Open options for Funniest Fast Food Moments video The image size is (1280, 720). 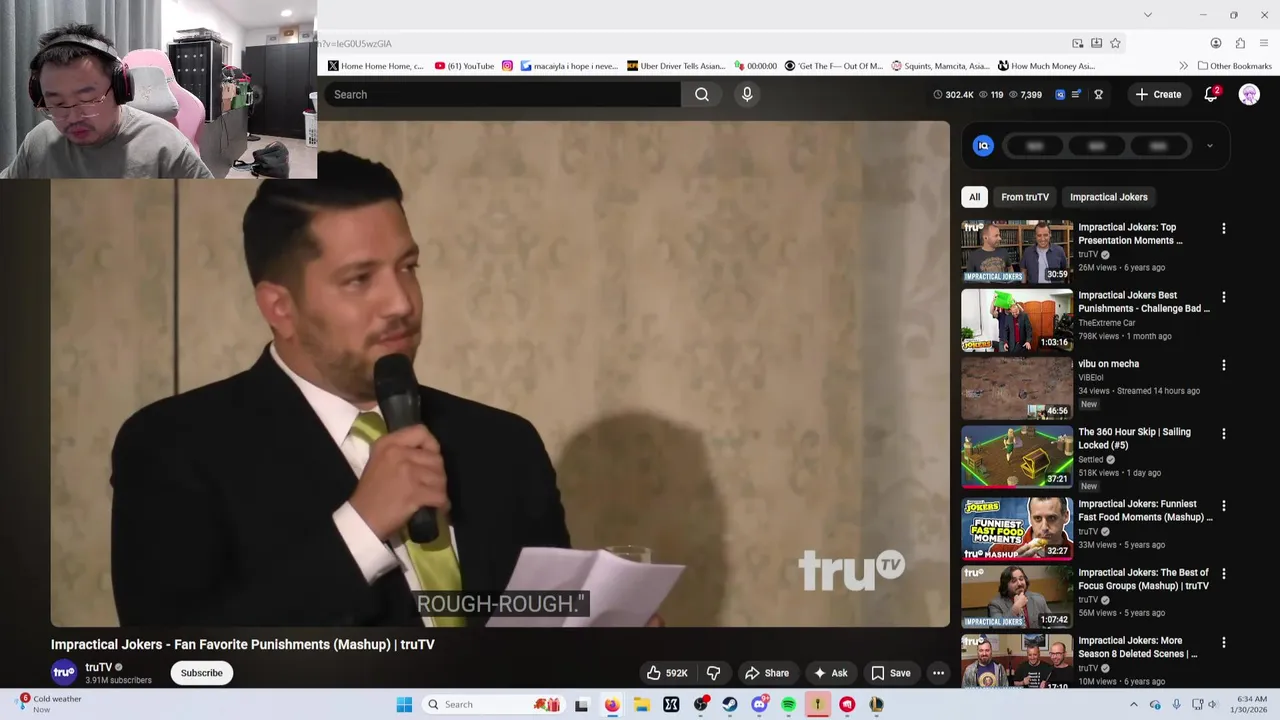1223,506
